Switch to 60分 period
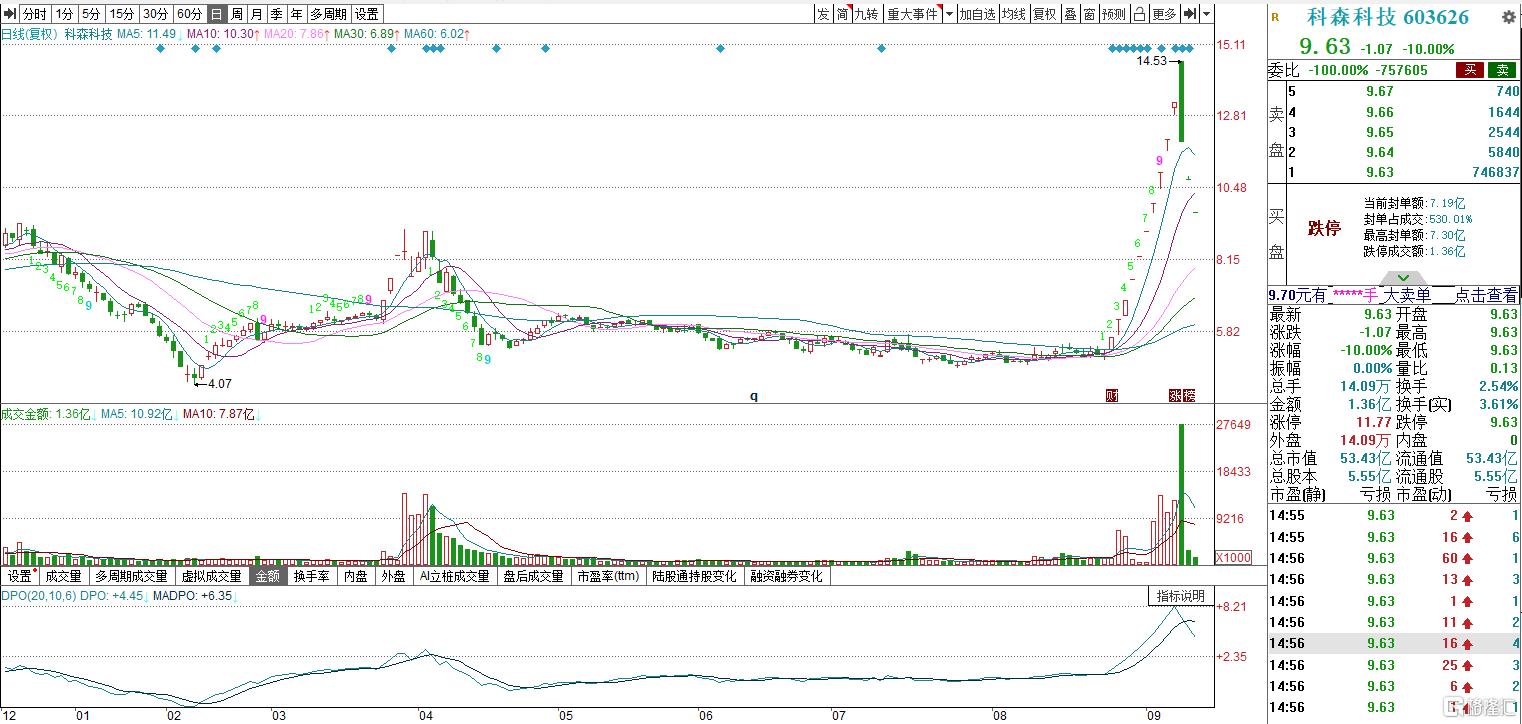1522x724 pixels. 189,14
